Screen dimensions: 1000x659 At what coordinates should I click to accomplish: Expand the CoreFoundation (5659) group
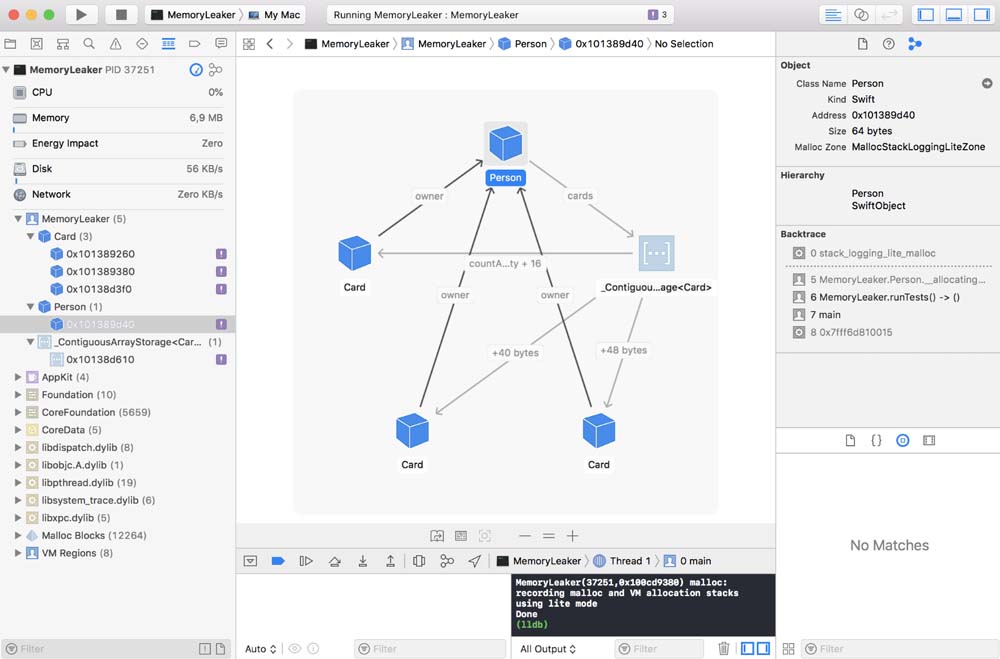18,412
